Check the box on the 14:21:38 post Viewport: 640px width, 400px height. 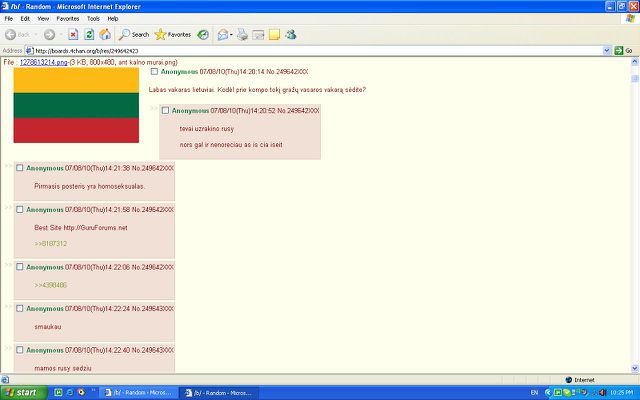click(x=19, y=168)
